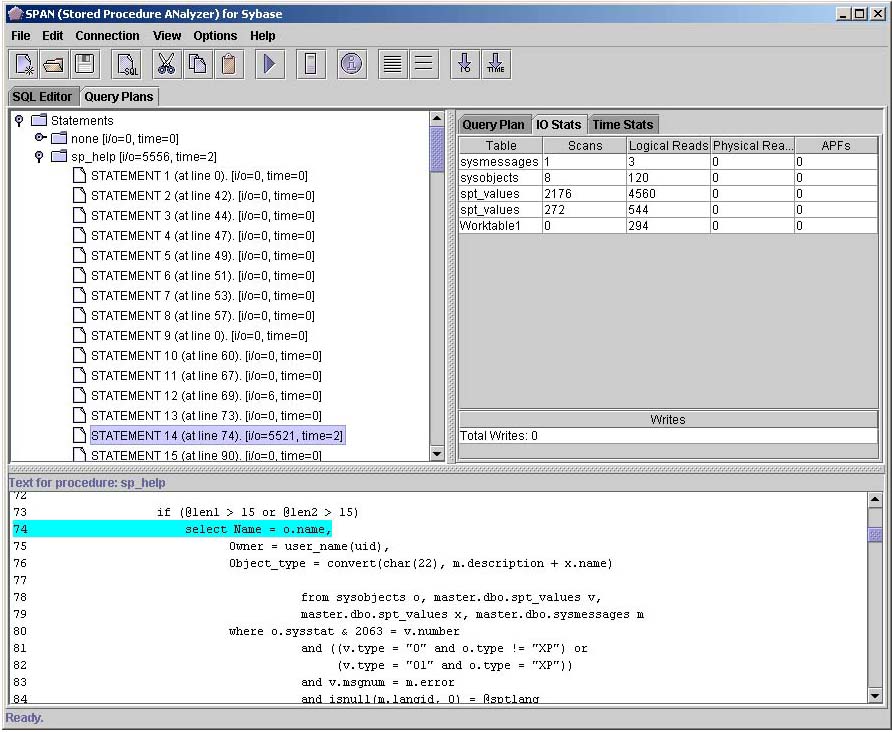Select STATEMENT 8 (at line 57)
The width and height of the screenshot is (892, 732).
click(x=203, y=316)
